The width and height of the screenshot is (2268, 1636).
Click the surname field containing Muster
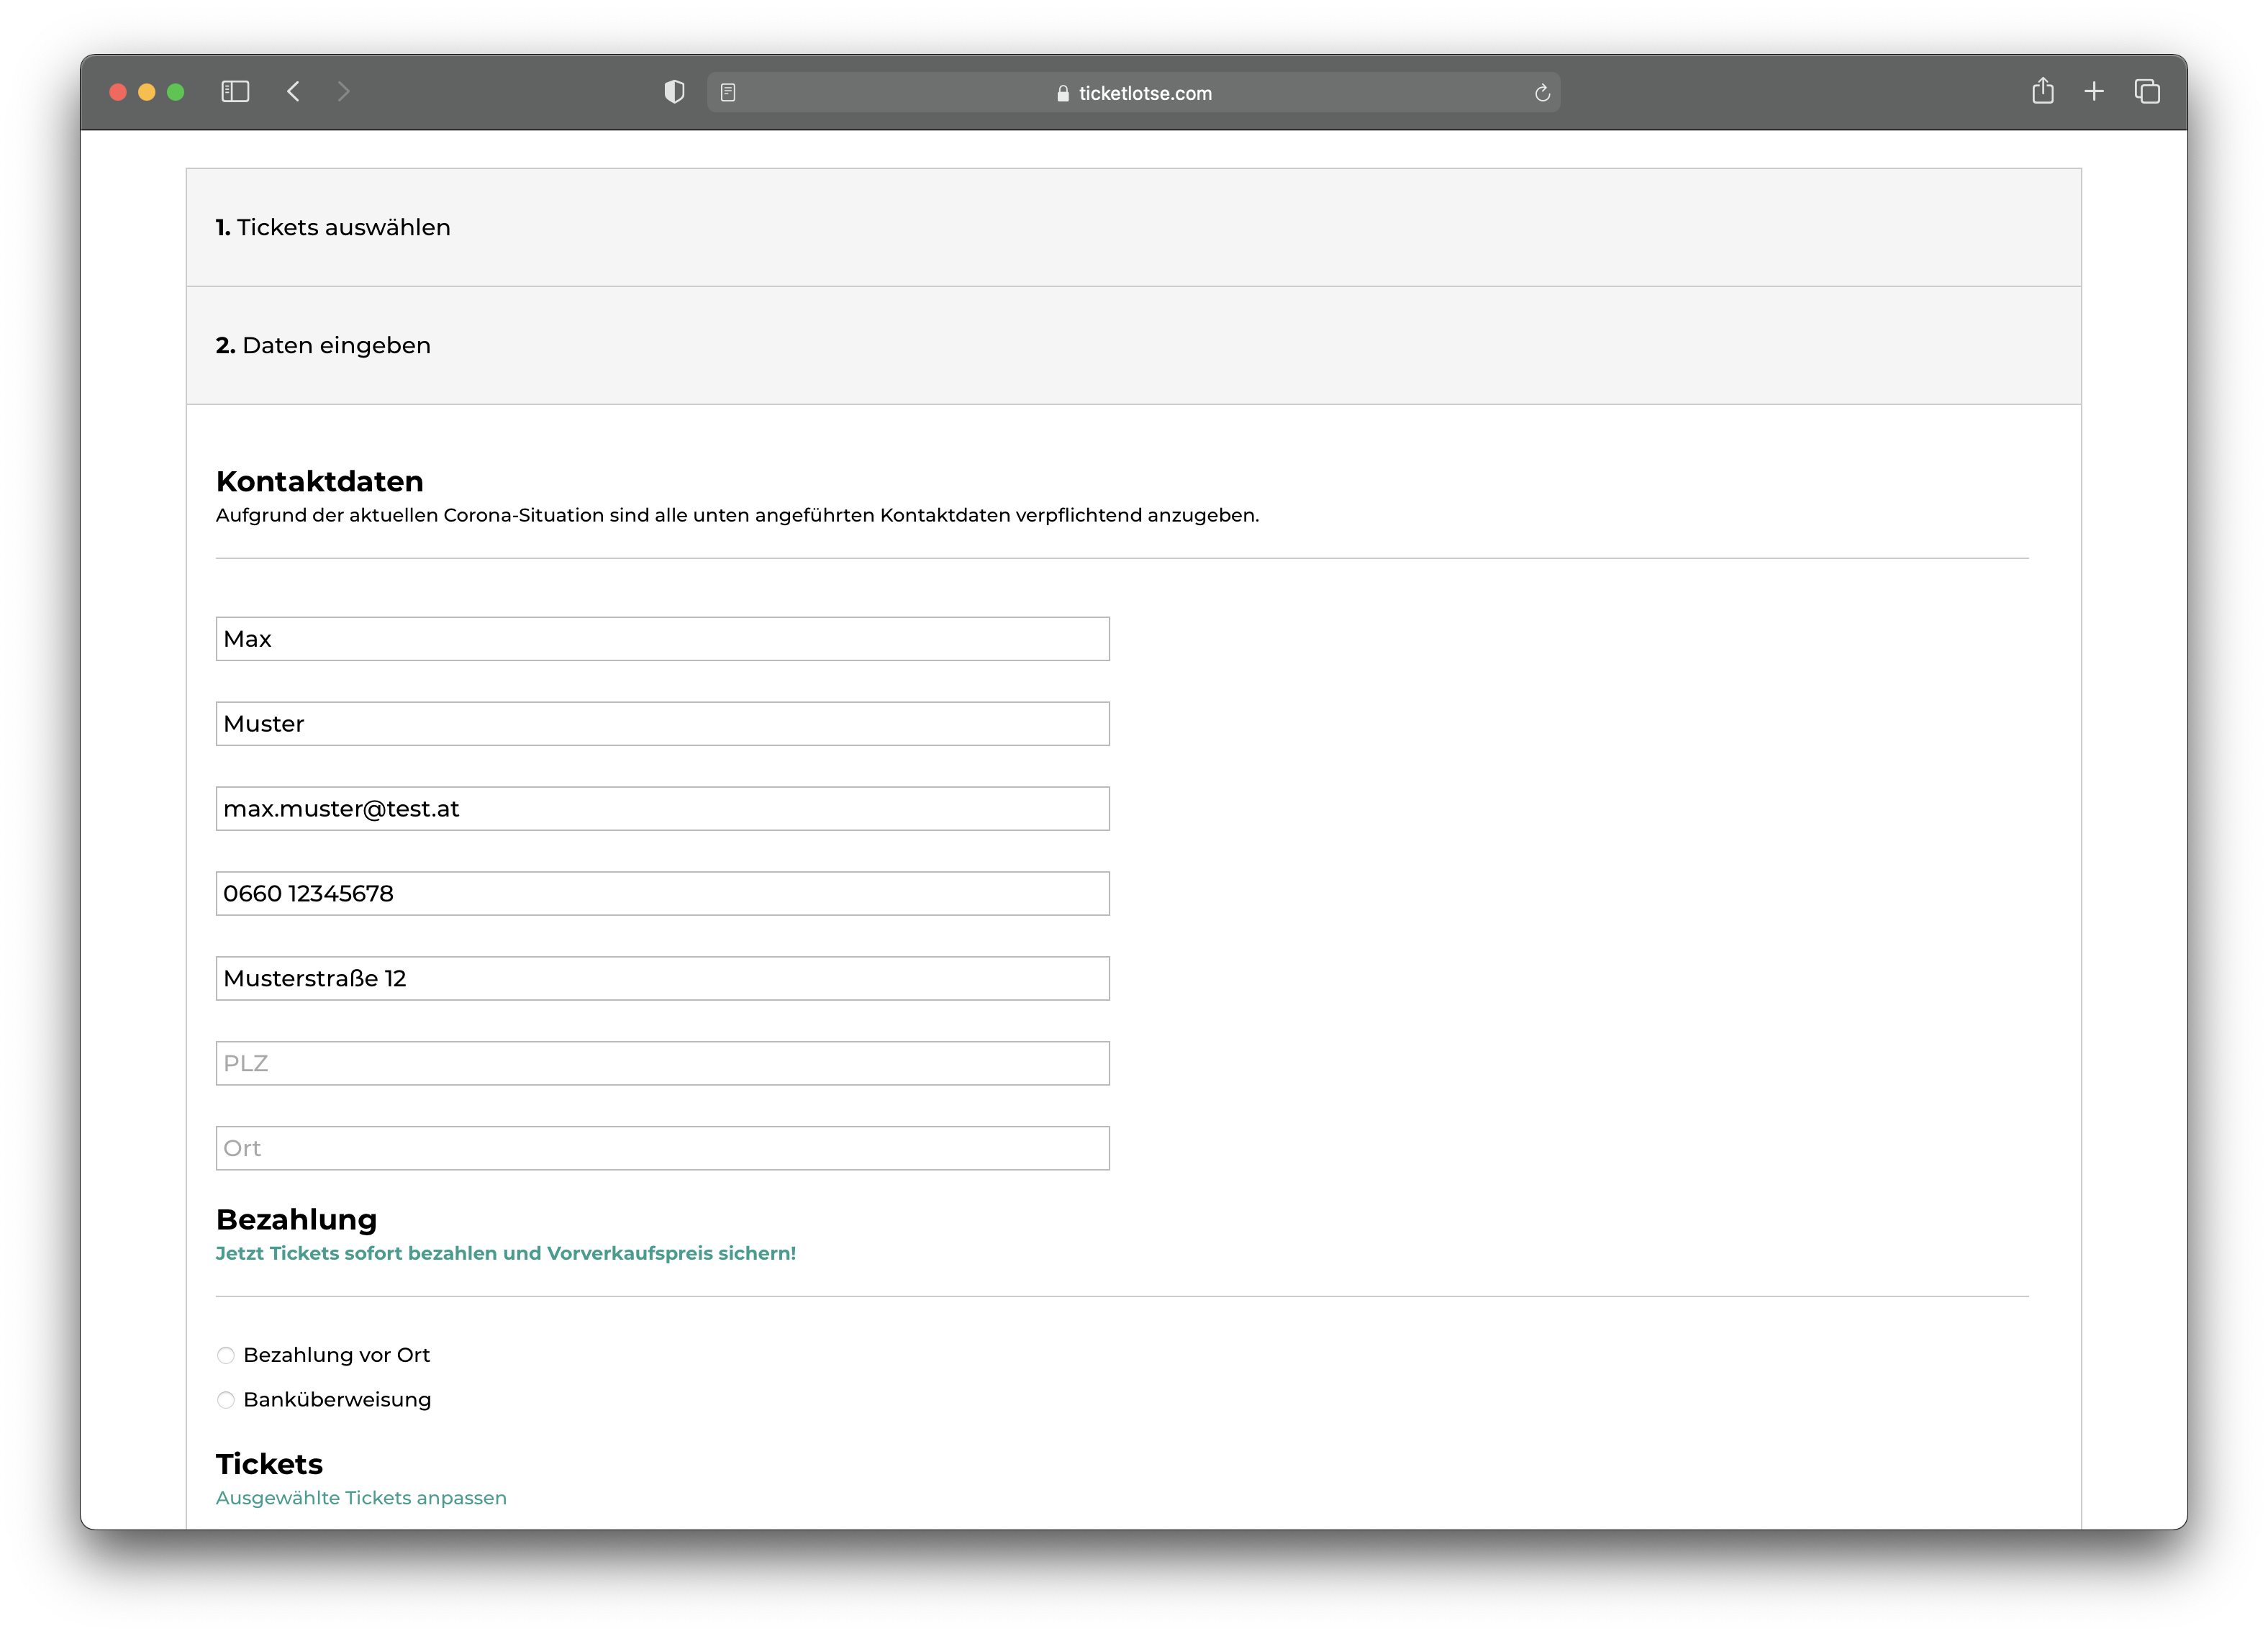click(662, 724)
